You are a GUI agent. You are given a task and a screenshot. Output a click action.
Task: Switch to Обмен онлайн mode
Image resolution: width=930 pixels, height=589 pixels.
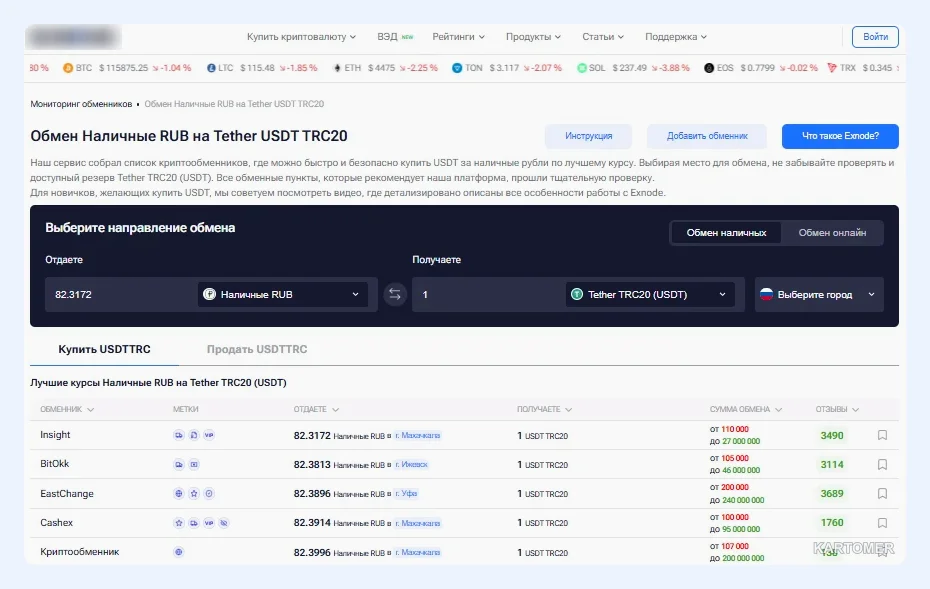(x=832, y=233)
